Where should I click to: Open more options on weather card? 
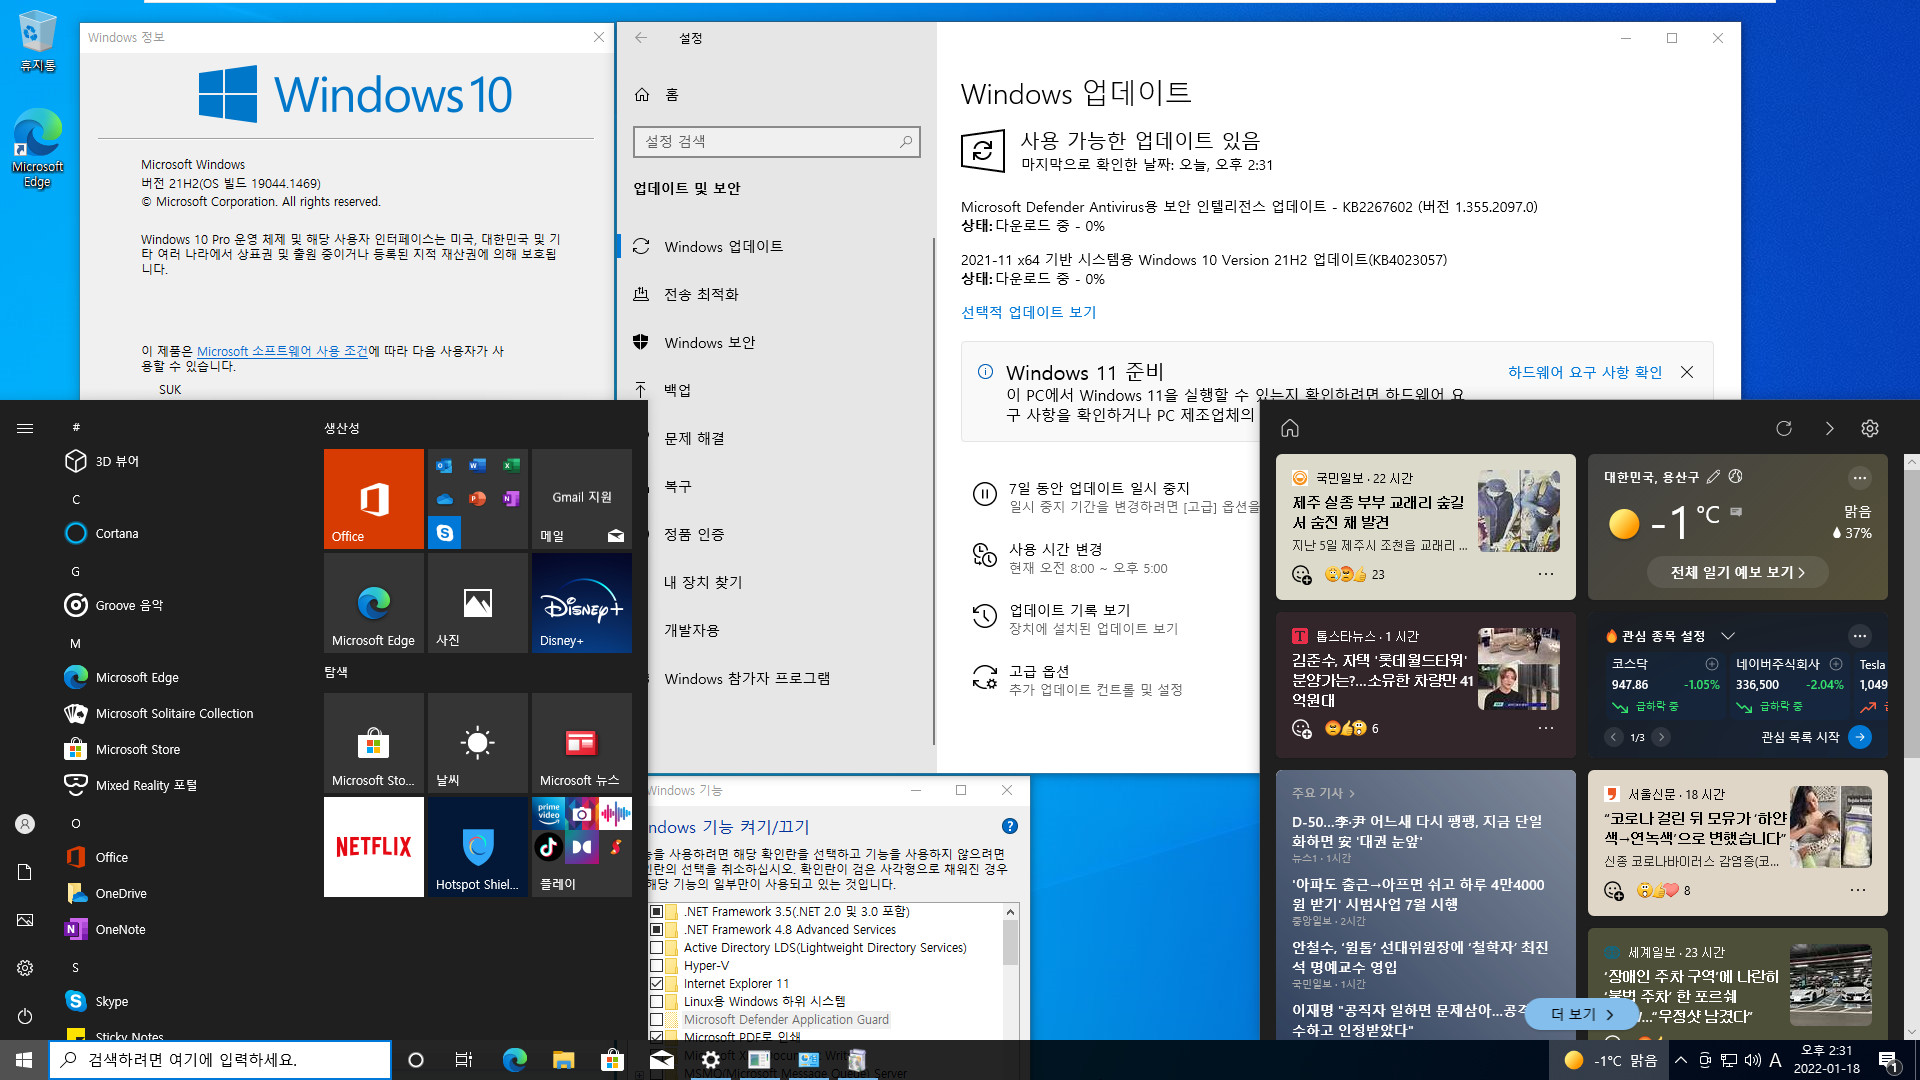[x=1859, y=477]
